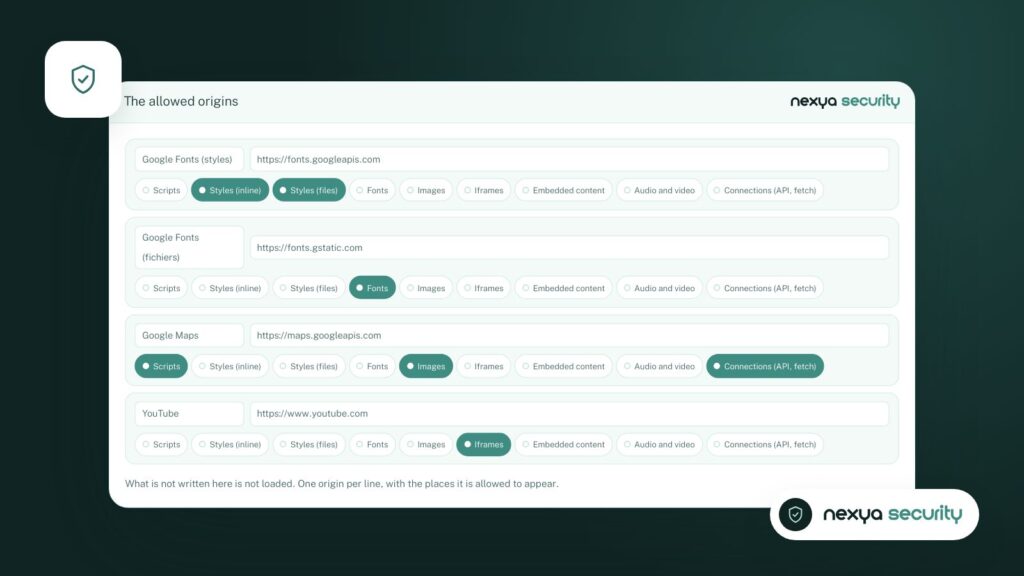The image size is (1024, 576).
Task: Enable Audio and video for fonts.gstatic.com
Action: pyautogui.click(x=659, y=288)
